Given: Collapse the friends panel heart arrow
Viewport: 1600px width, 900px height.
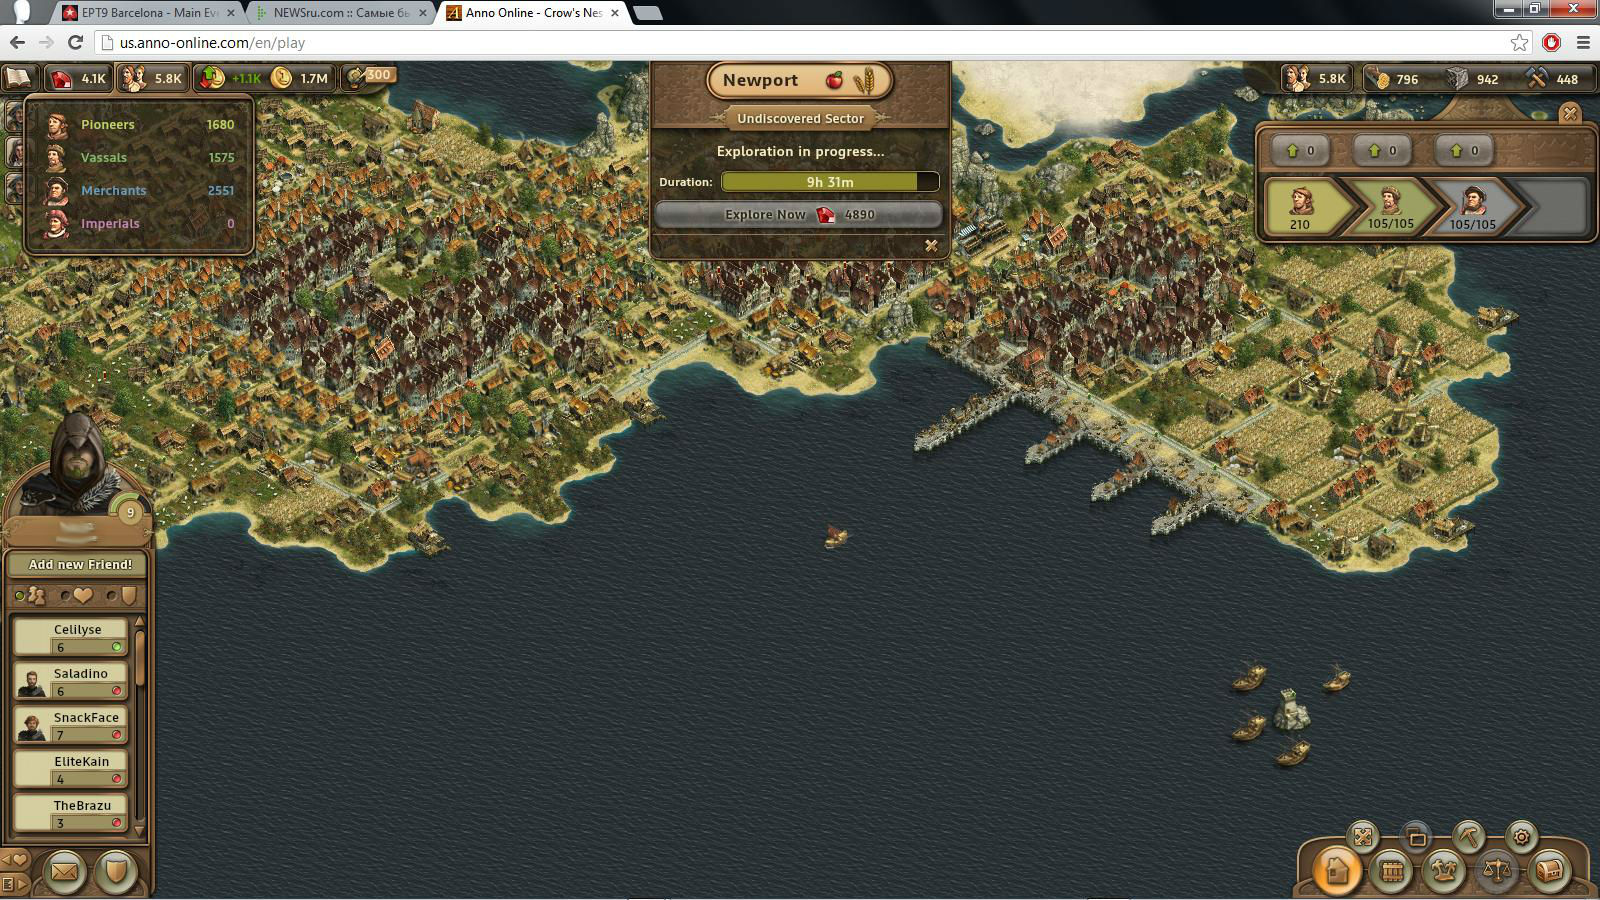Looking at the screenshot, I should tap(14, 860).
